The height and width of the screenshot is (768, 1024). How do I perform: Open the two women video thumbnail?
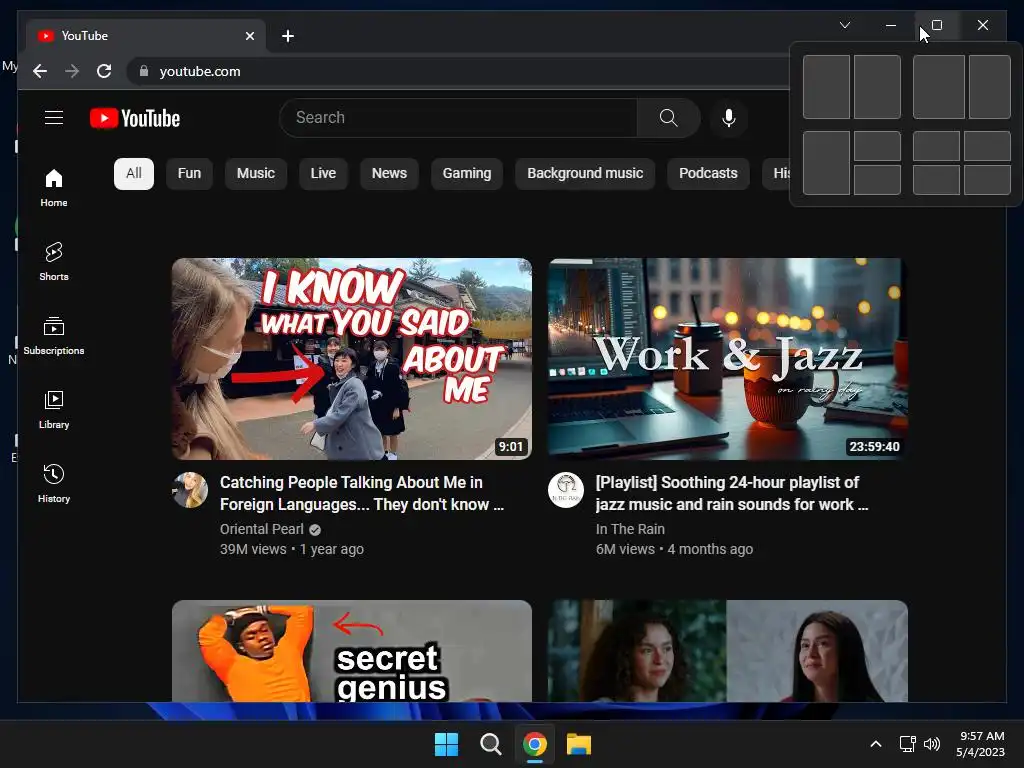(x=728, y=651)
